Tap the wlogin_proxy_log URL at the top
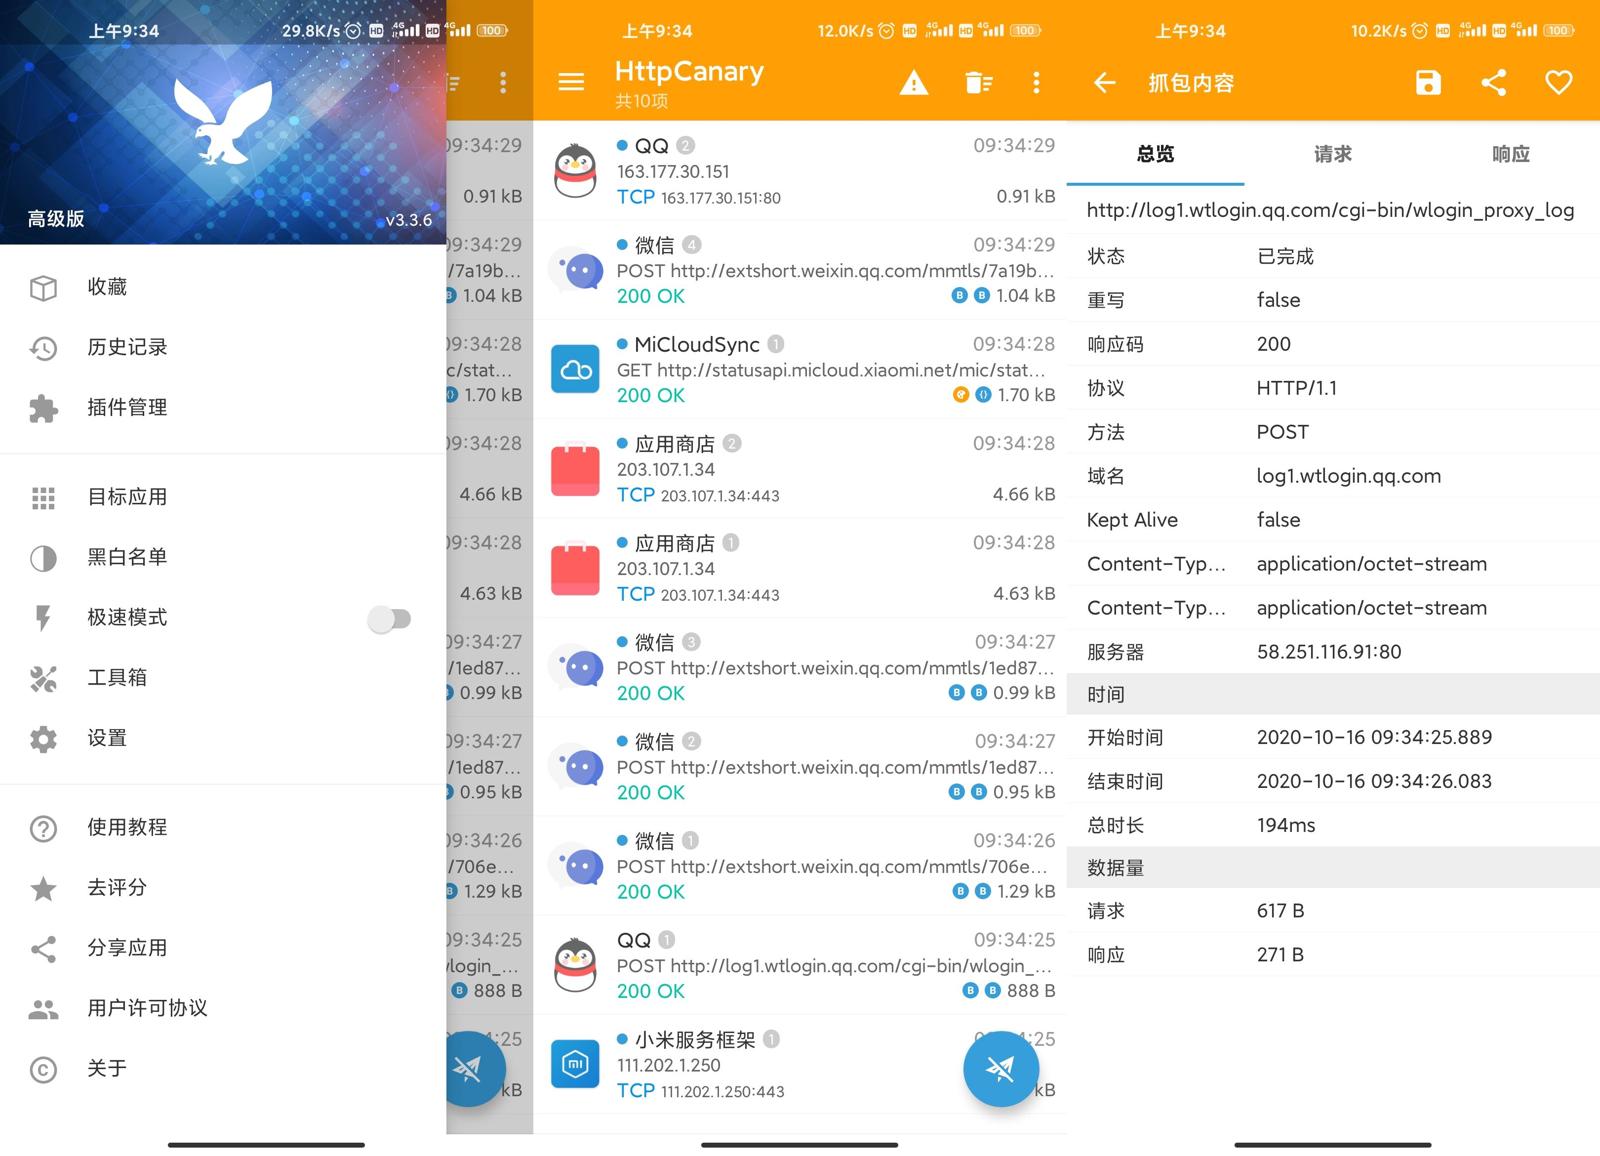 point(1330,210)
